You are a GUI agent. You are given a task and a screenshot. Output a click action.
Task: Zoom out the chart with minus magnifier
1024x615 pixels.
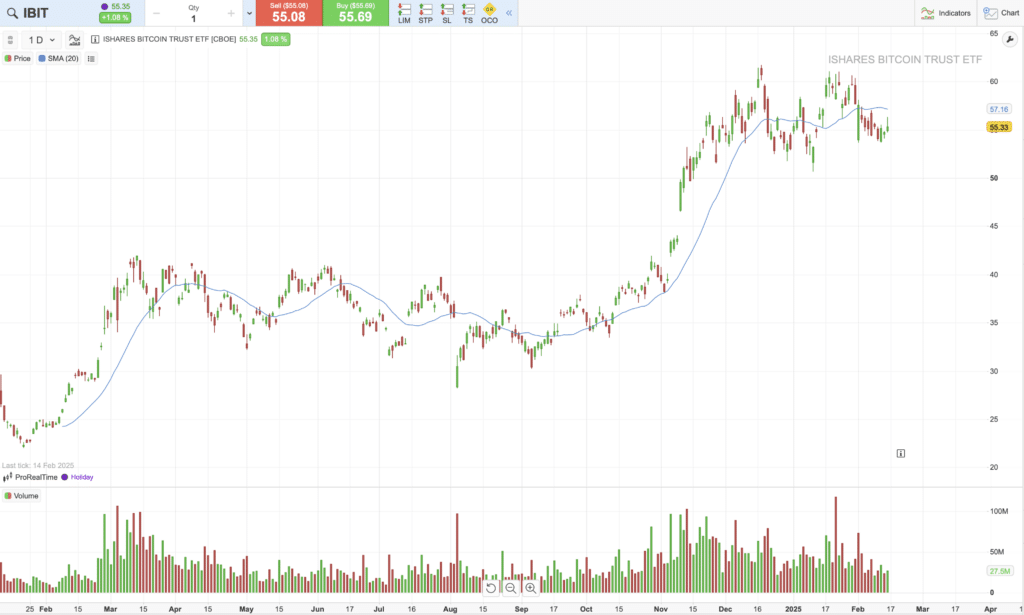[511, 588]
